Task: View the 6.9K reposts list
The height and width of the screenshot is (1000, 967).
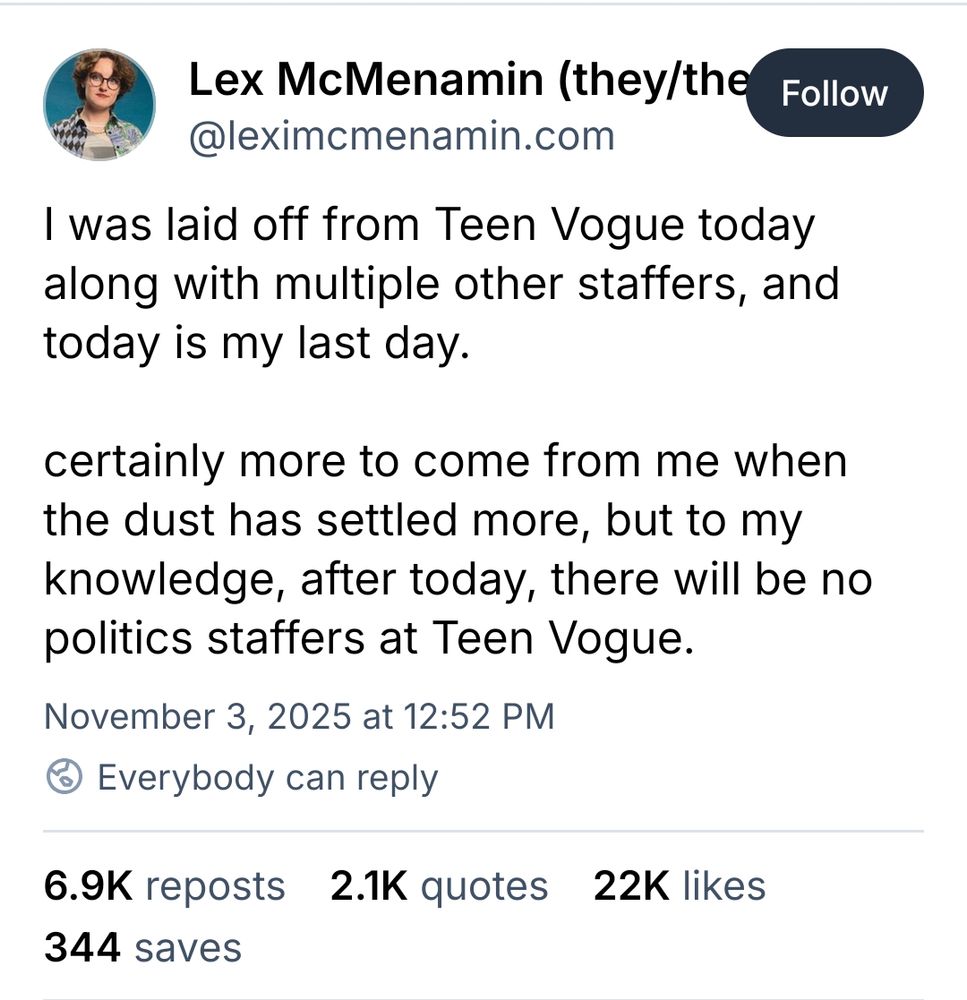Action: click(x=164, y=886)
